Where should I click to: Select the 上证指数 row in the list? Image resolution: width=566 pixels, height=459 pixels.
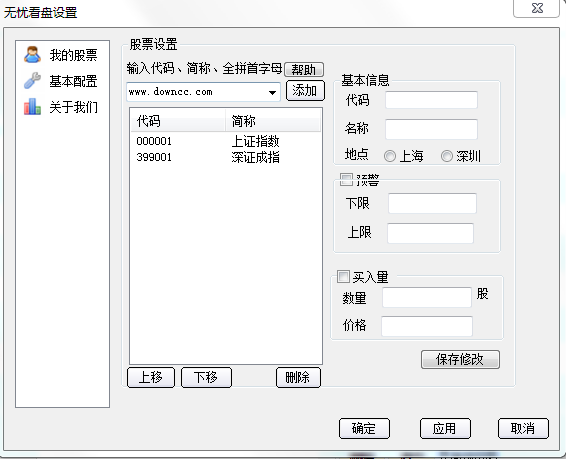[226, 141]
